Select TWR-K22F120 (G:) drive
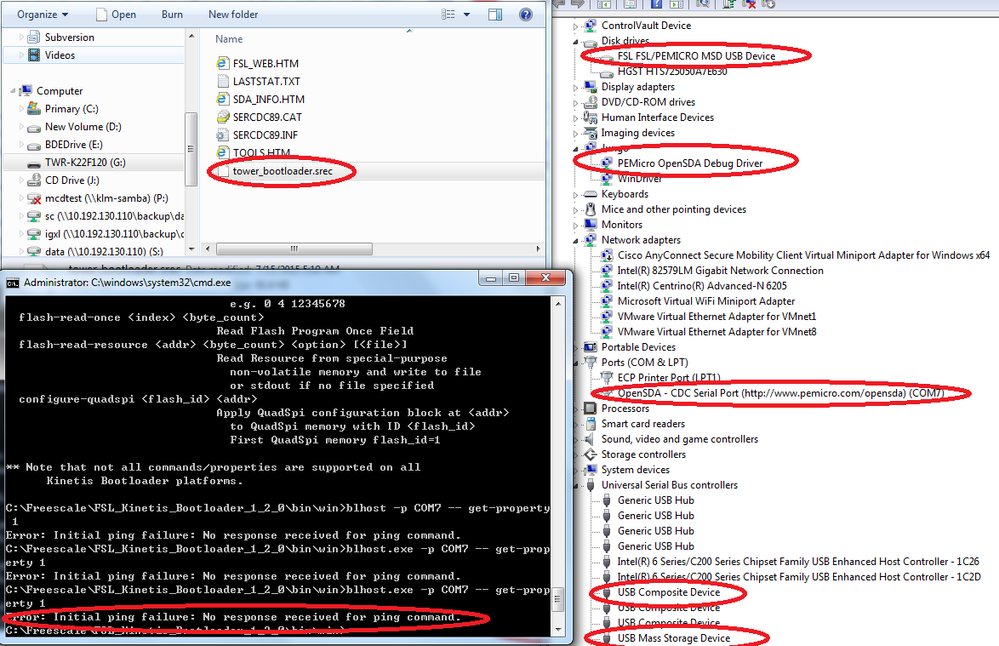Screen dimensions: 999x646 point(85,162)
